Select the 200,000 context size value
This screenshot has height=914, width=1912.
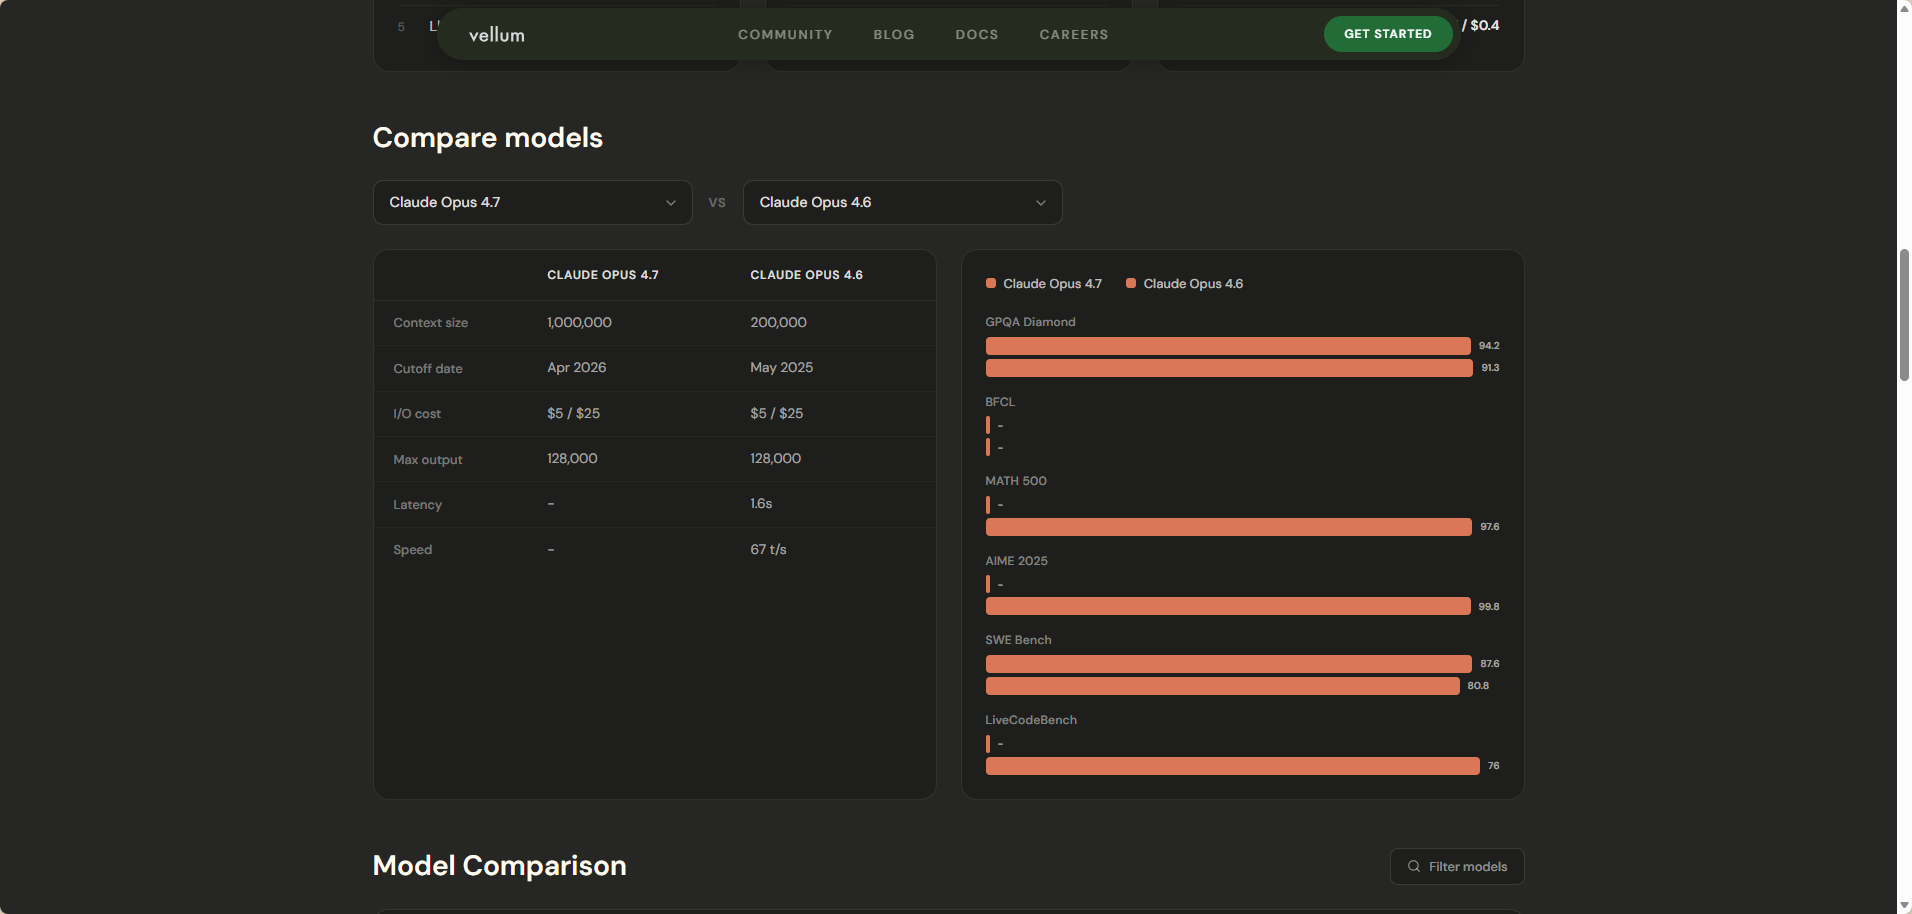tap(778, 322)
